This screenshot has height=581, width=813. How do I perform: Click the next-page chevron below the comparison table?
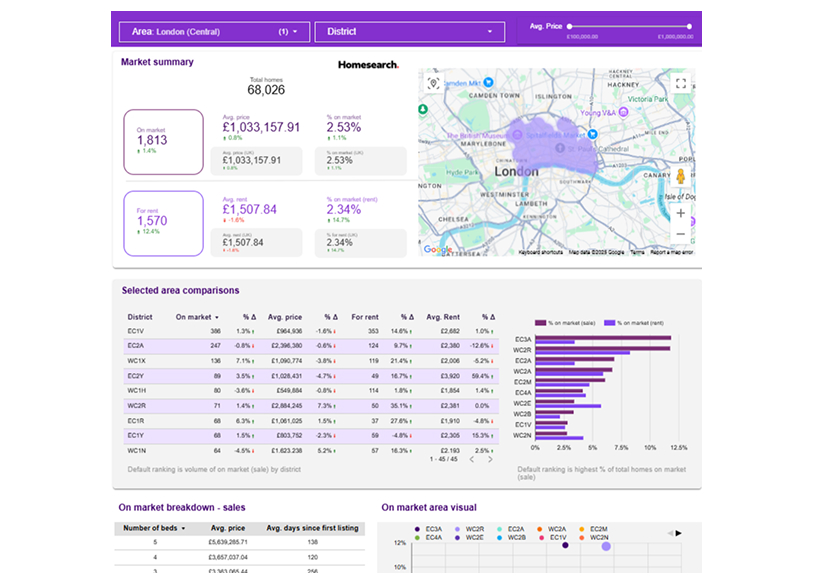[488, 457]
